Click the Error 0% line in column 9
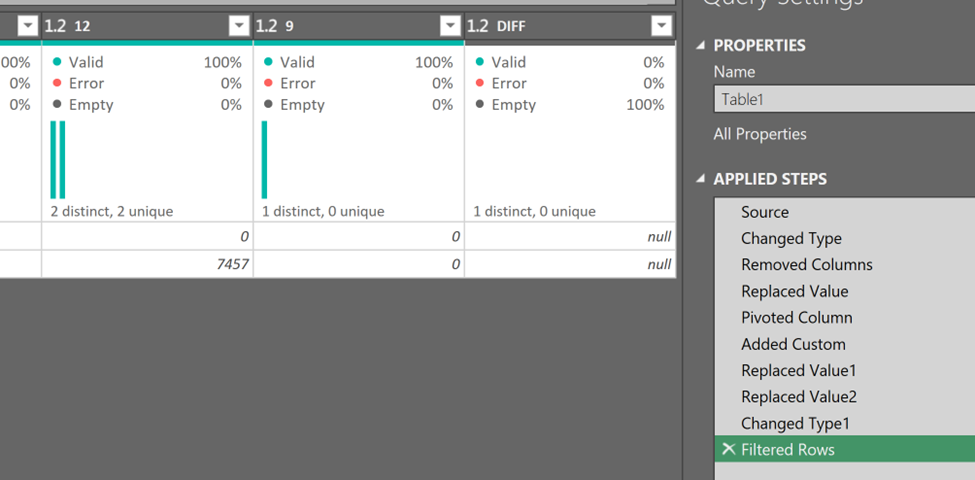The image size is (975, 480). click(359, 83)
